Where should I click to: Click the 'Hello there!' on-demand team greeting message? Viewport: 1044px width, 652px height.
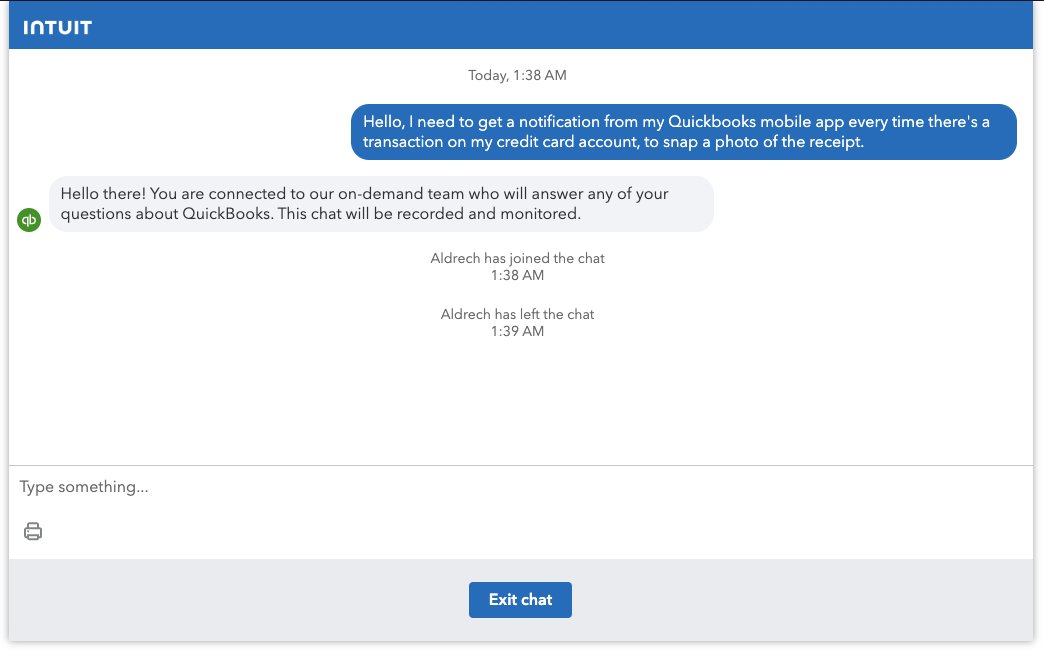pos(382,204)
